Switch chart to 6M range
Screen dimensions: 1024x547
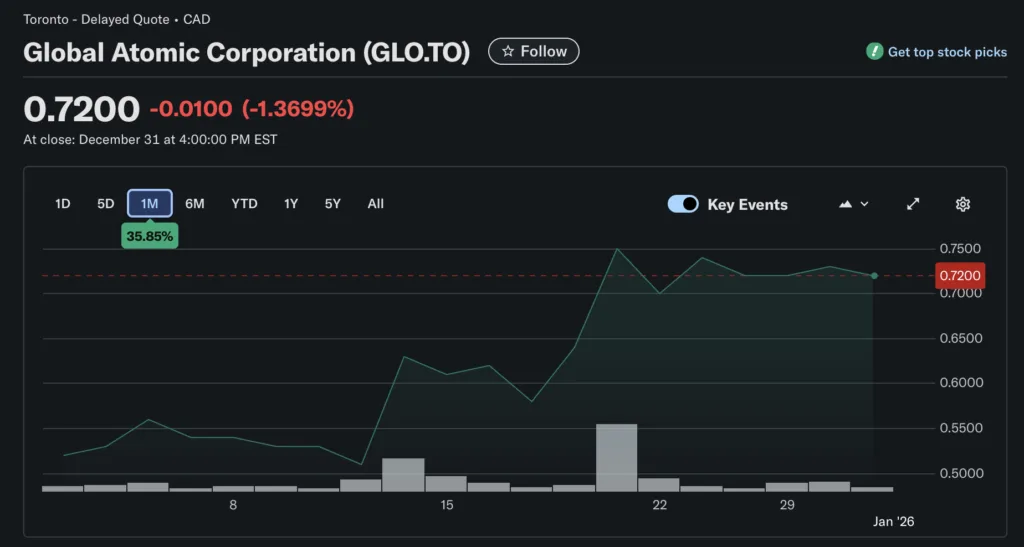pyautogui.click(x=195, y=204)
